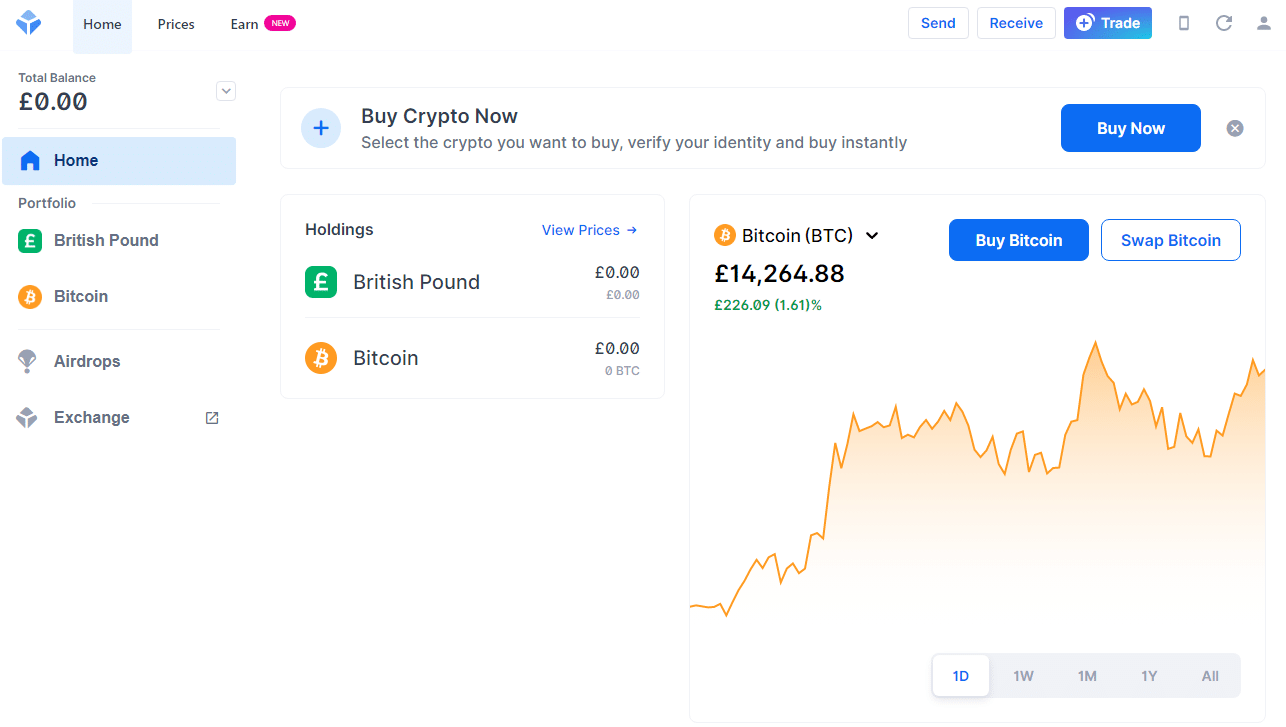Image resolution: width=1286 pixels, height=727 pixels.
Task: Click the Swap Bitcoin button
Action: pyautogui.click(x=1171, y=240)
